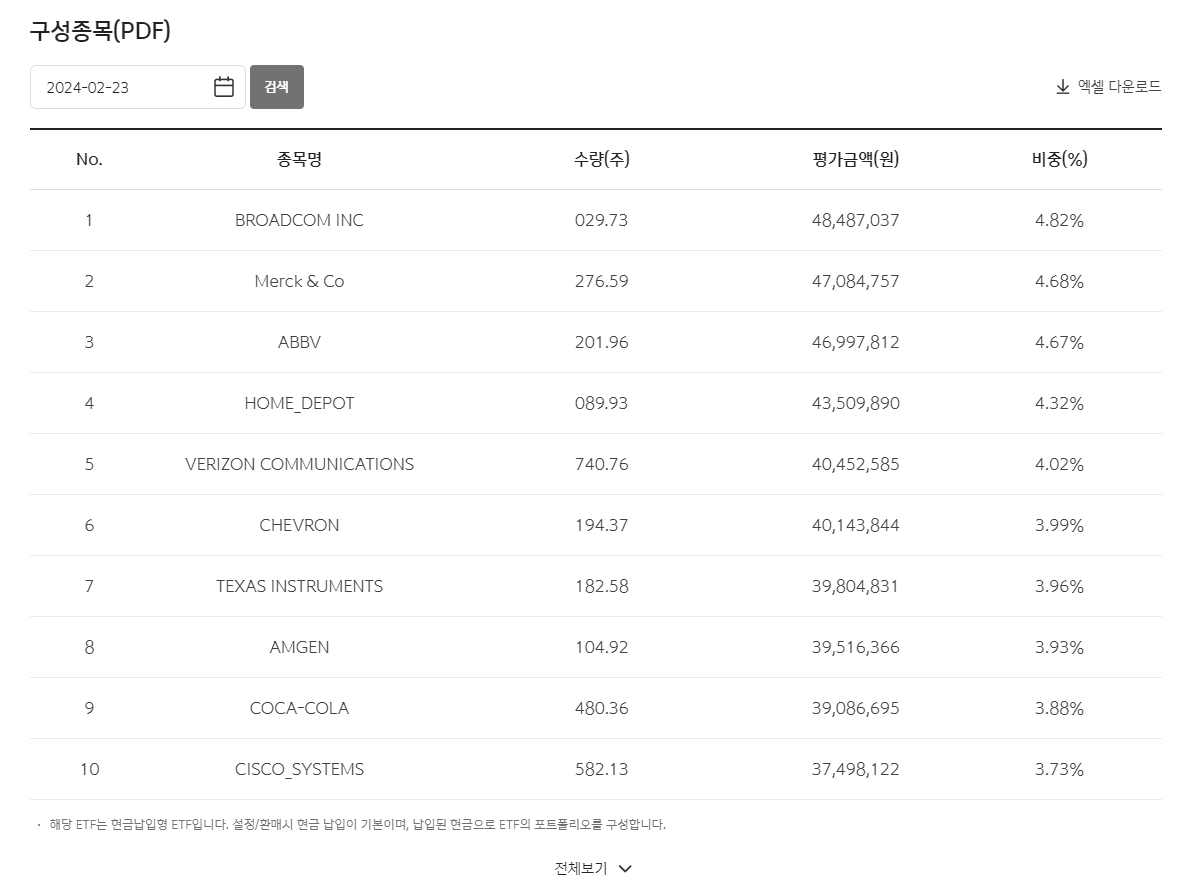The image size is (1201, 886).
Task: Click the No. column header
Action: [89, 159]
